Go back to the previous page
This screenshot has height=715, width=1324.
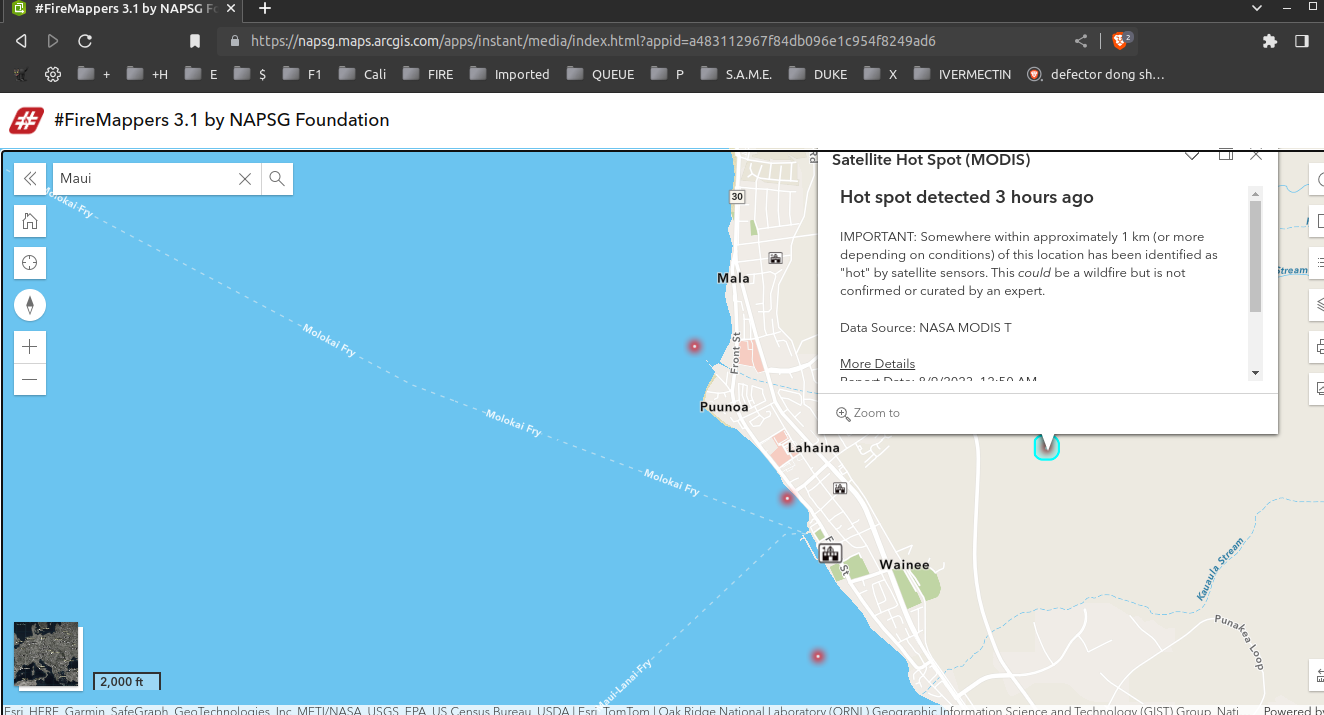[x=21, y=41]
